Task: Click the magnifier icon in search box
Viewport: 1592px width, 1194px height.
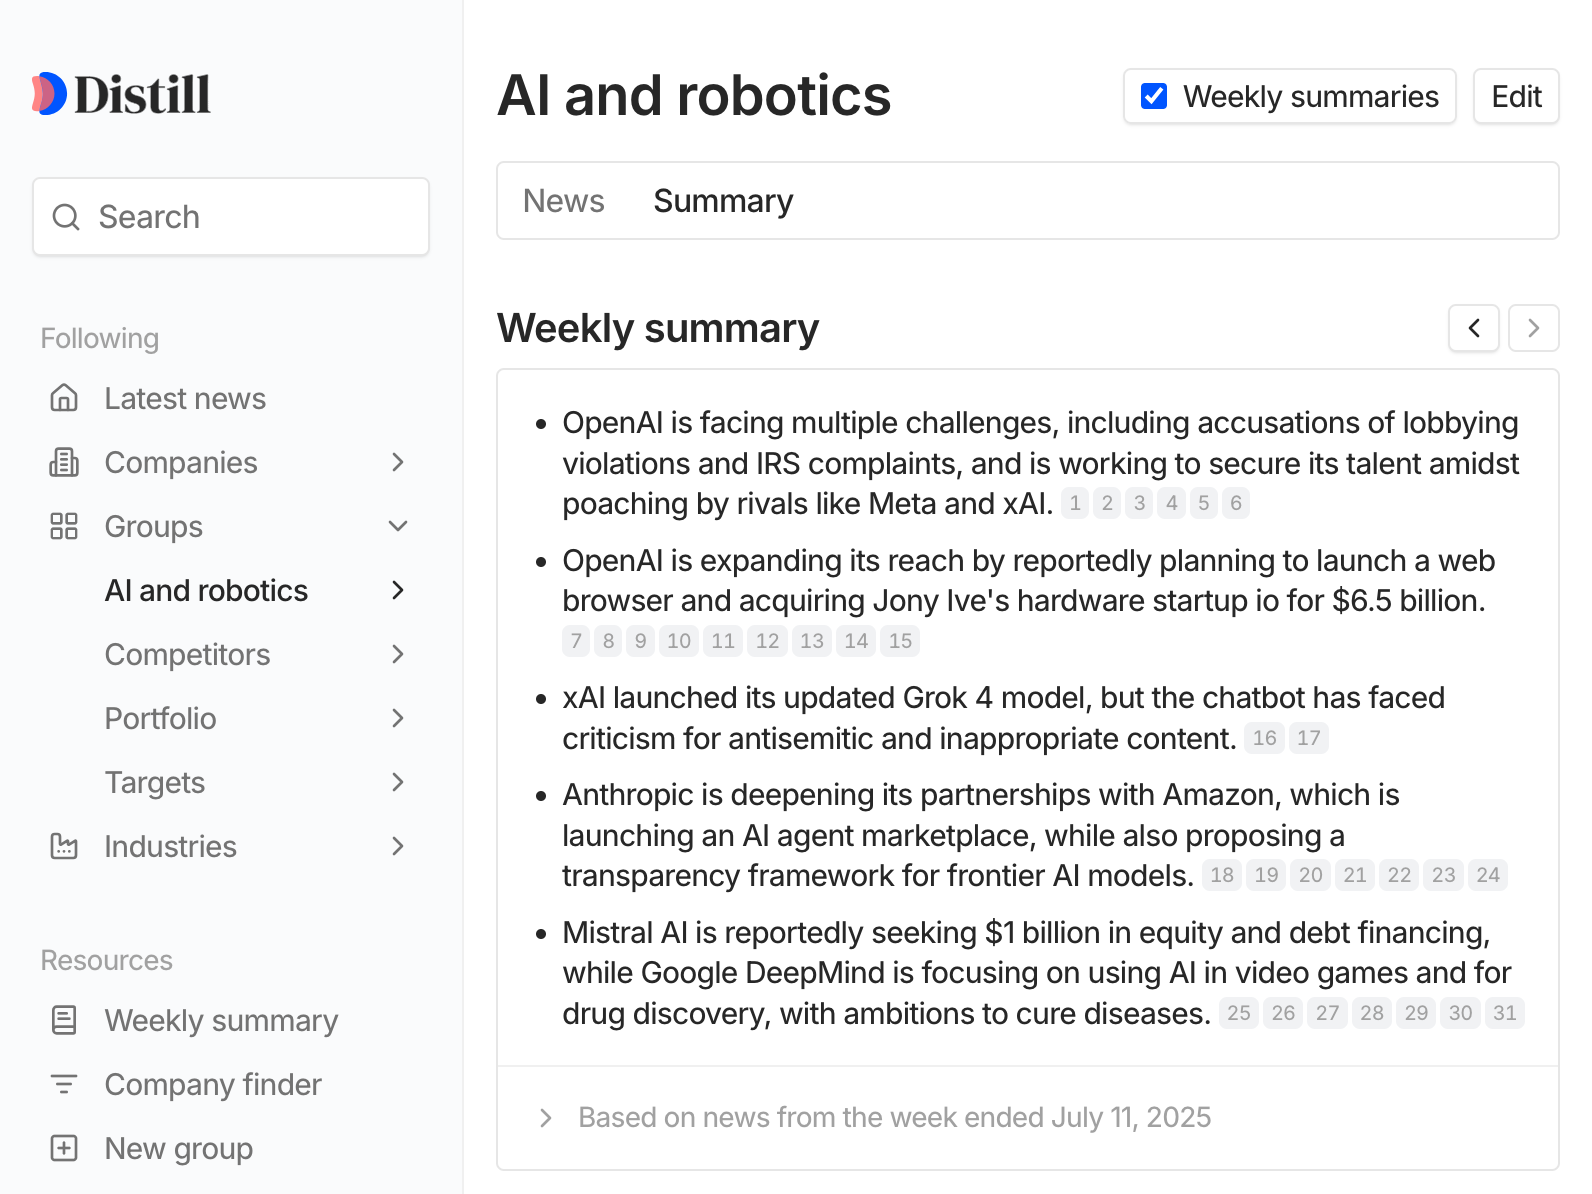Action: point(66,217)
